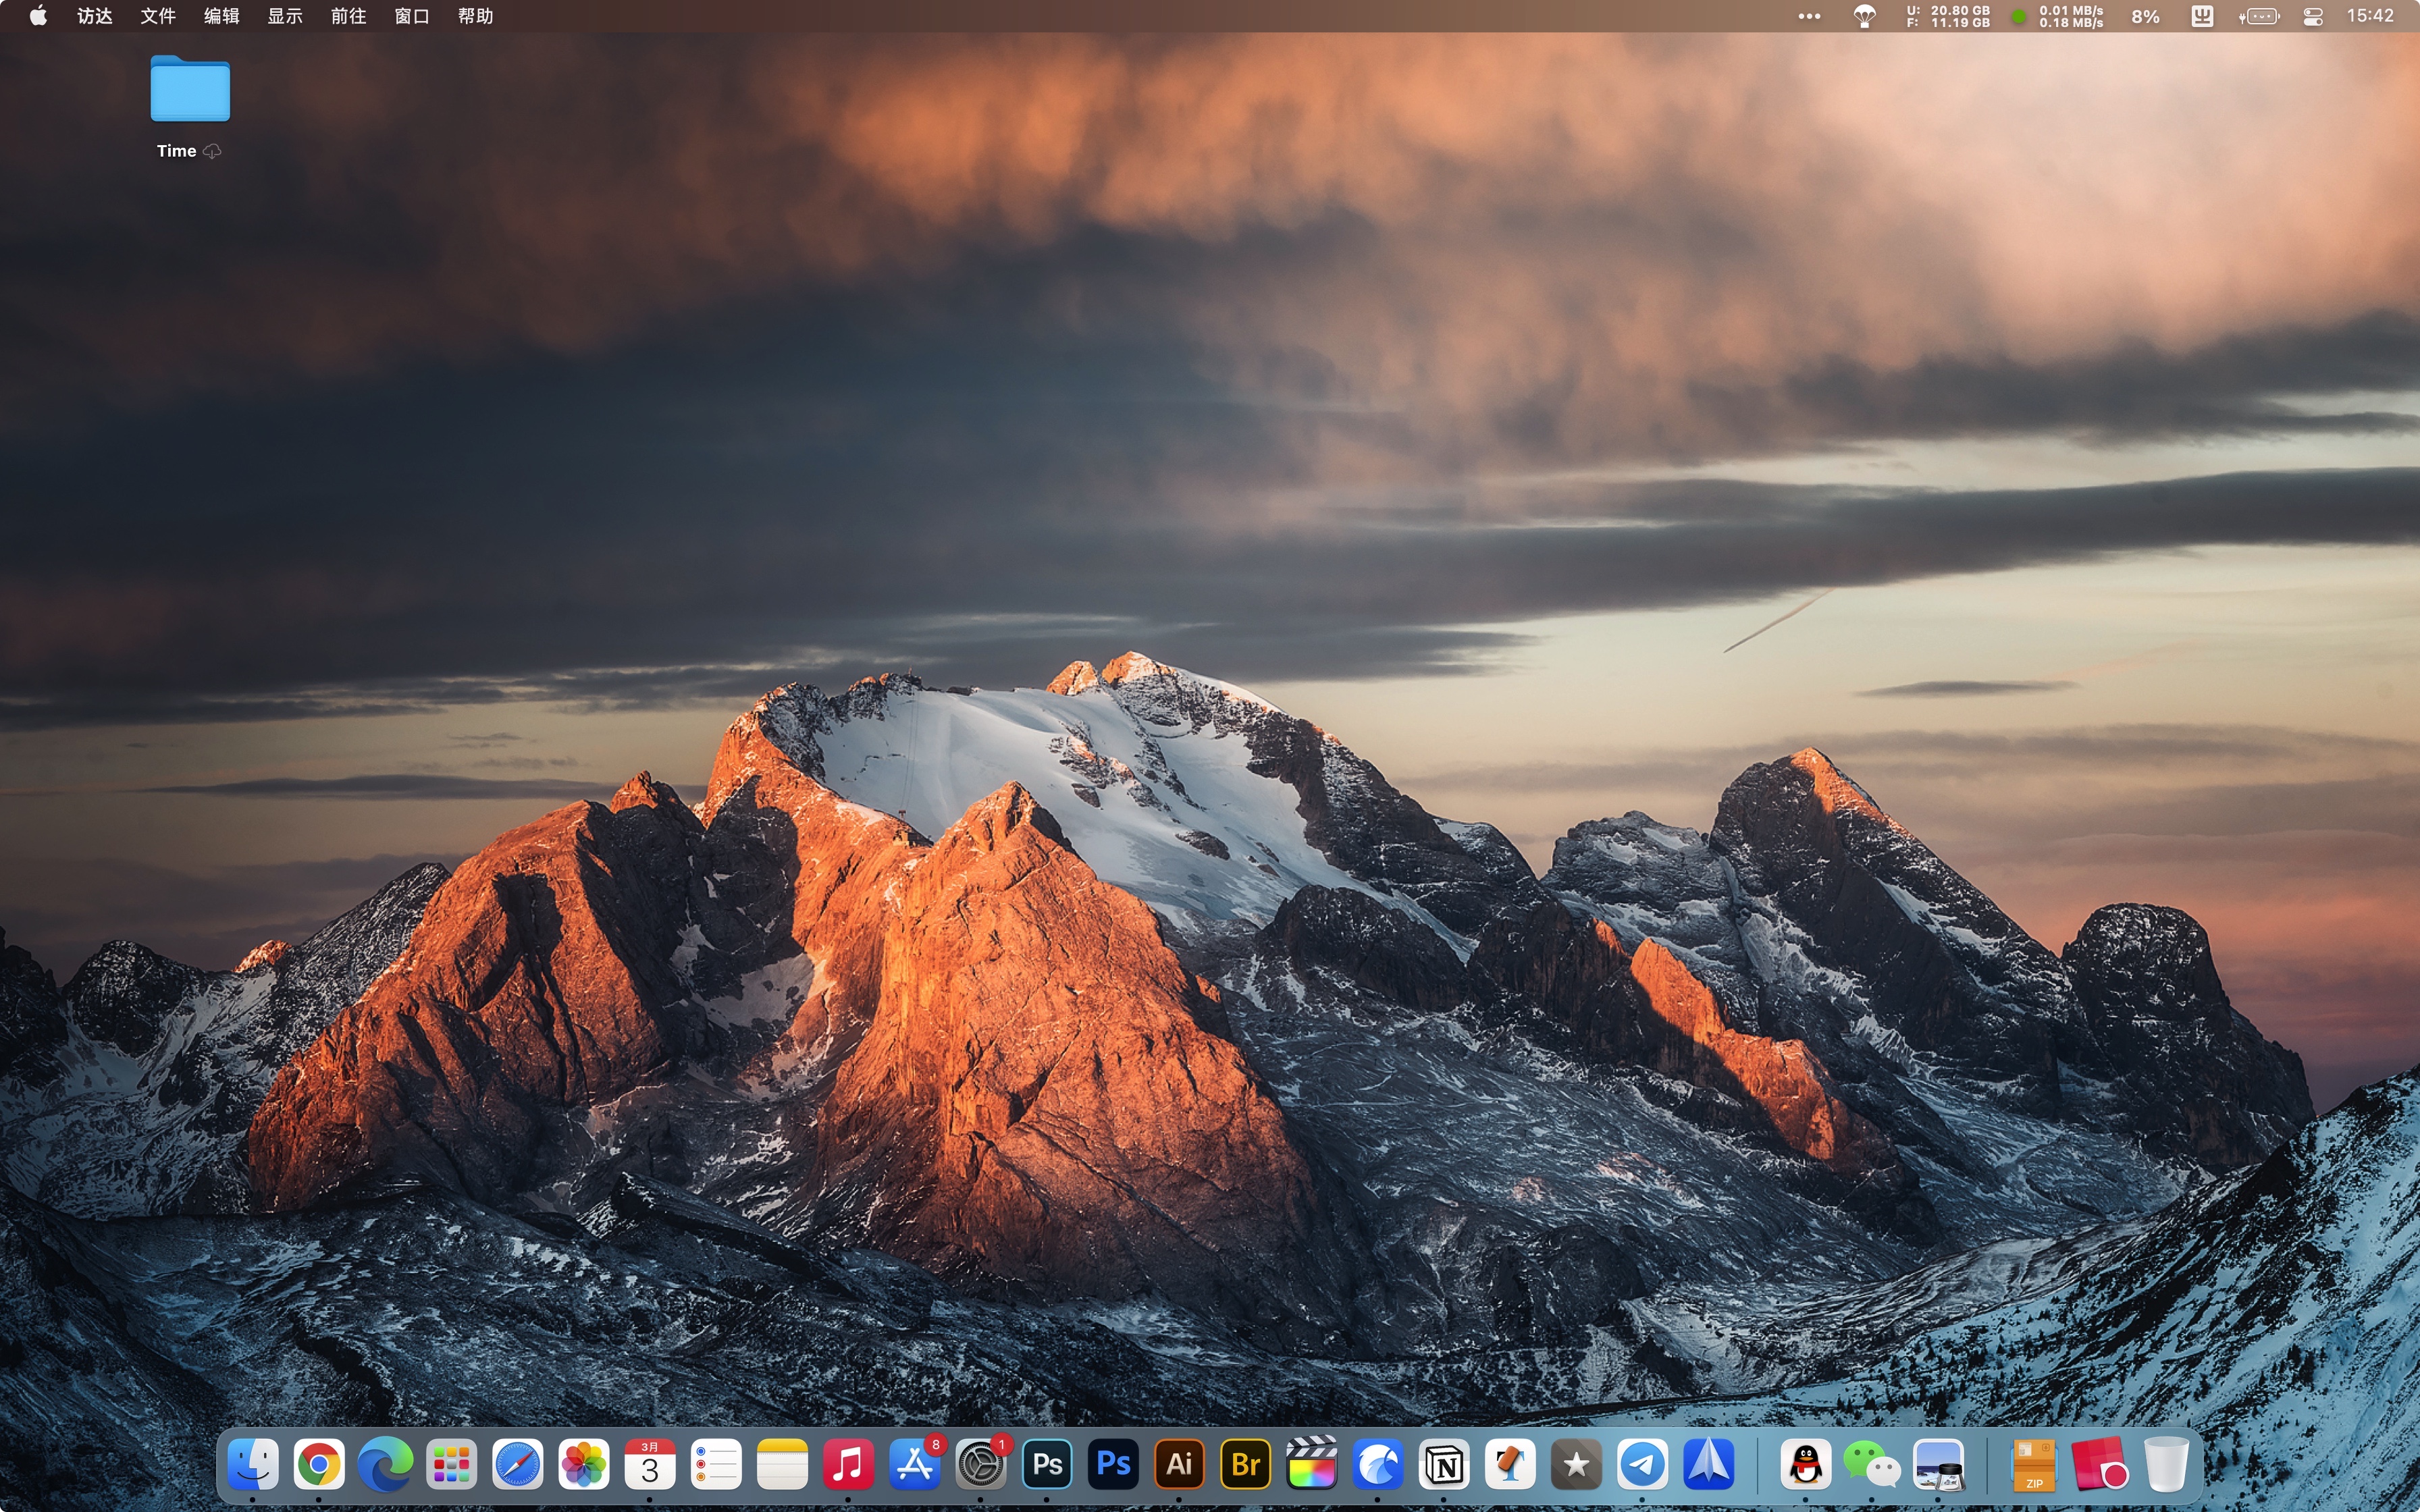Open System Settings from the Dock

[981, 1463]
